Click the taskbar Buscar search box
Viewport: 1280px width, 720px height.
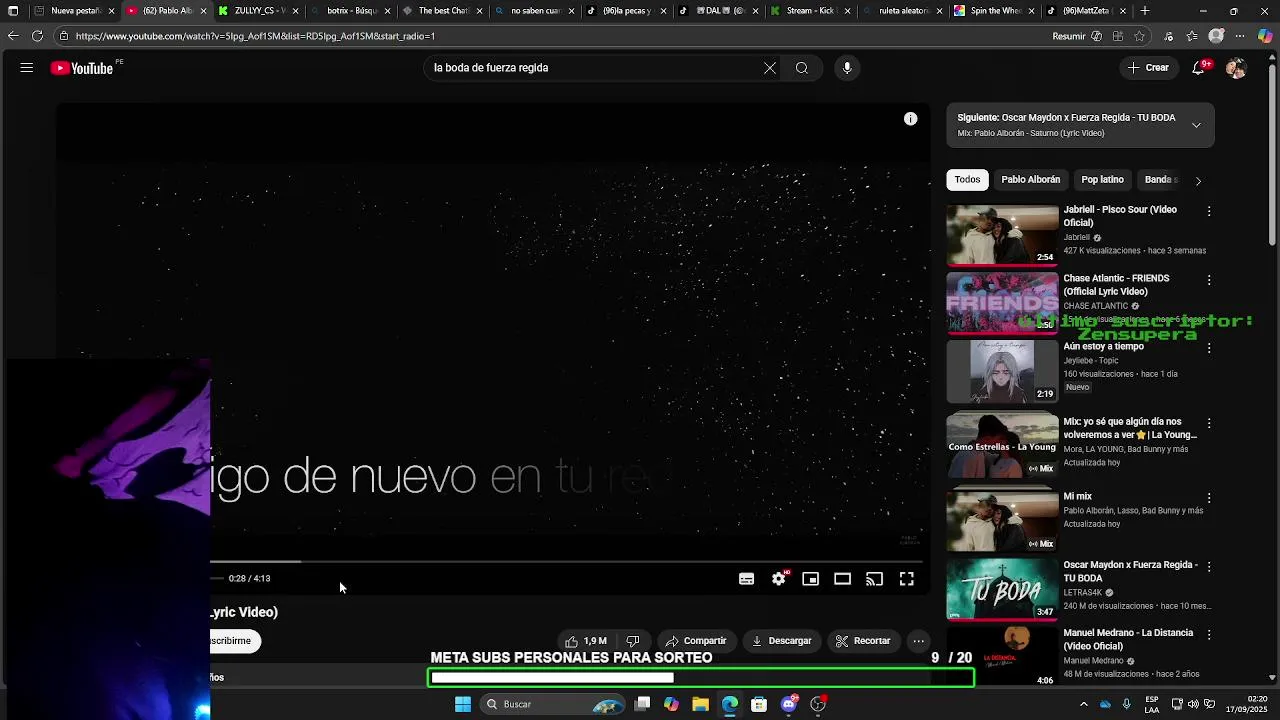(553, 704)
